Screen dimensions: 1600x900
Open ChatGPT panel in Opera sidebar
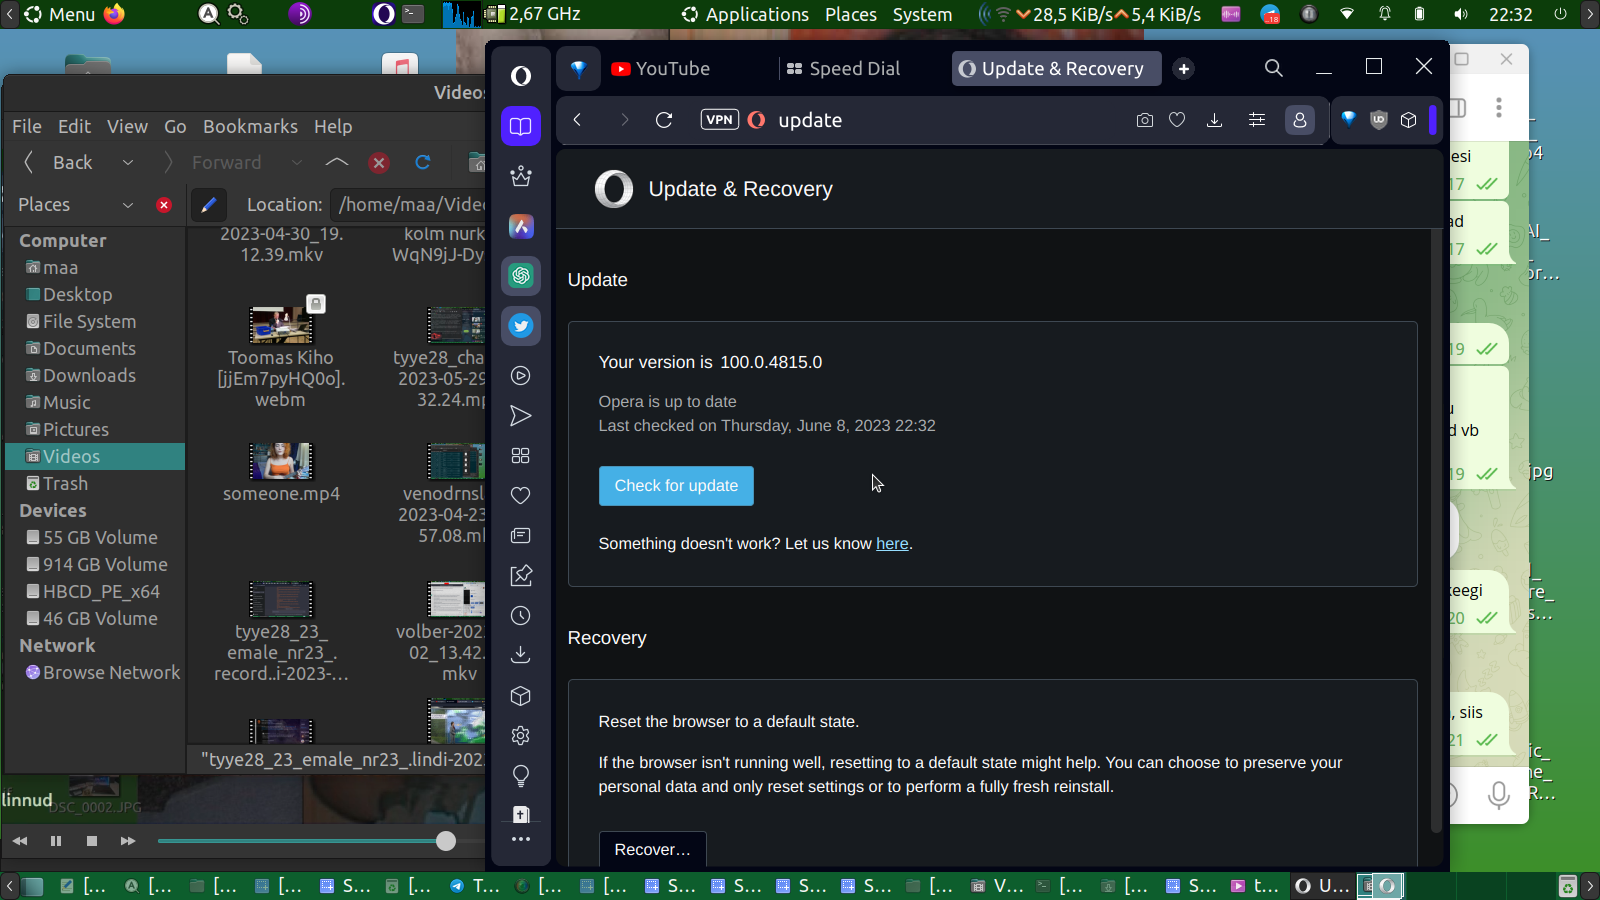(521, 276)
